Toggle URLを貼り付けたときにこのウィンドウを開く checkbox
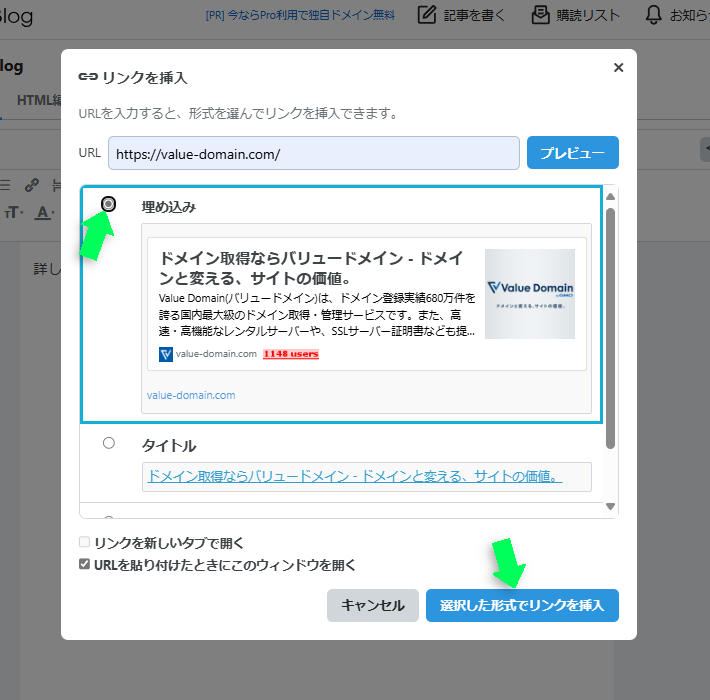Image resolution: width=710 pixels, height=700 pixels. click(84, 564)
